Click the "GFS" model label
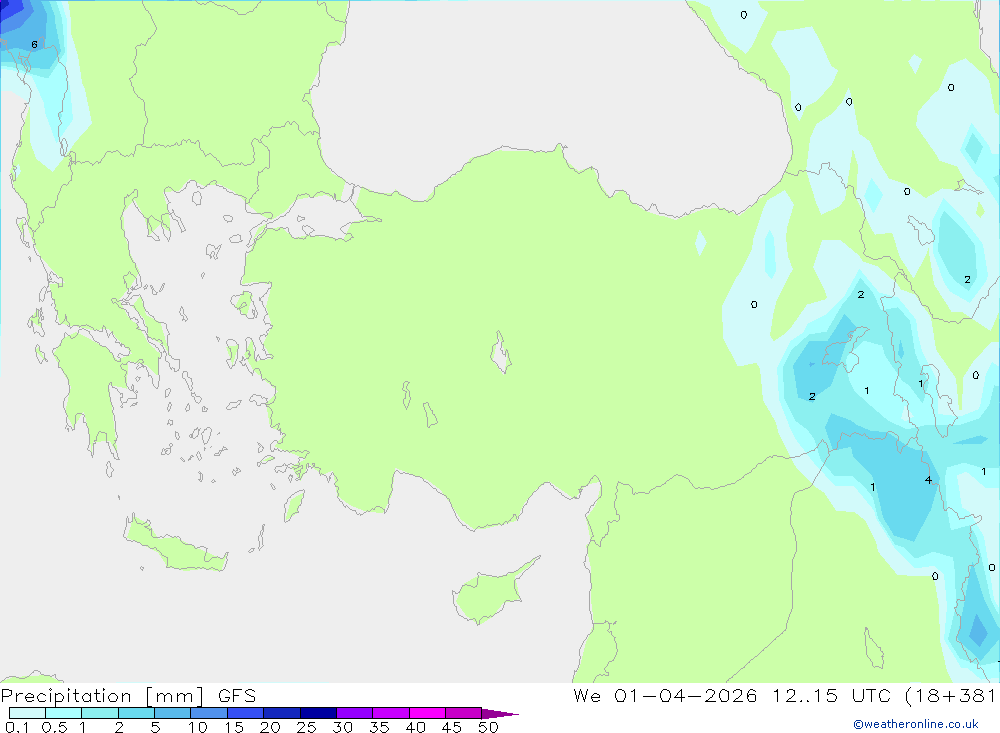 click(x=237, y=696)
